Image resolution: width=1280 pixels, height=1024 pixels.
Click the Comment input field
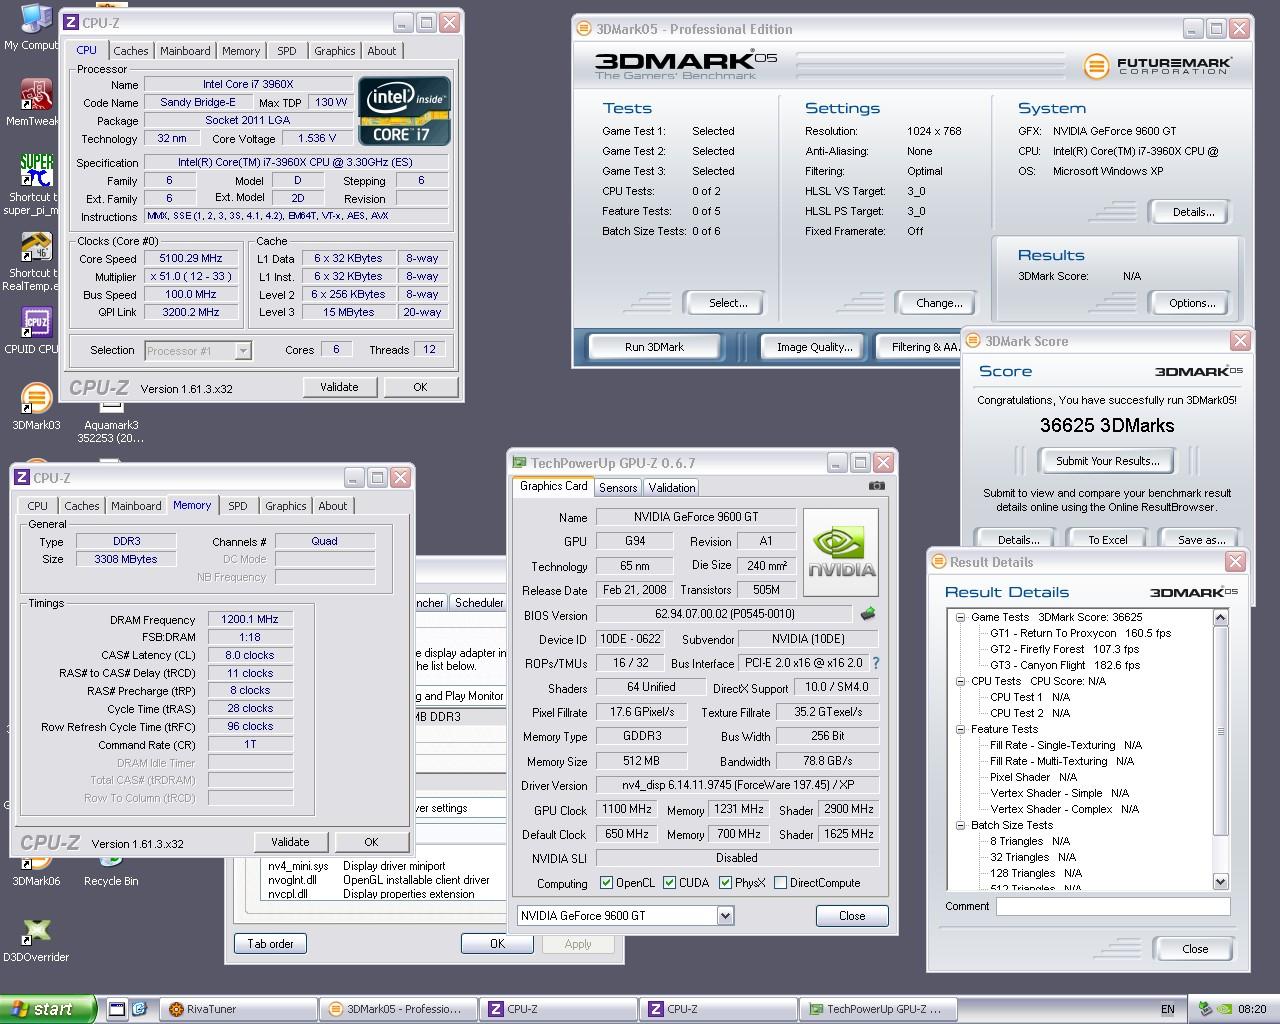tap(1112, 906)
